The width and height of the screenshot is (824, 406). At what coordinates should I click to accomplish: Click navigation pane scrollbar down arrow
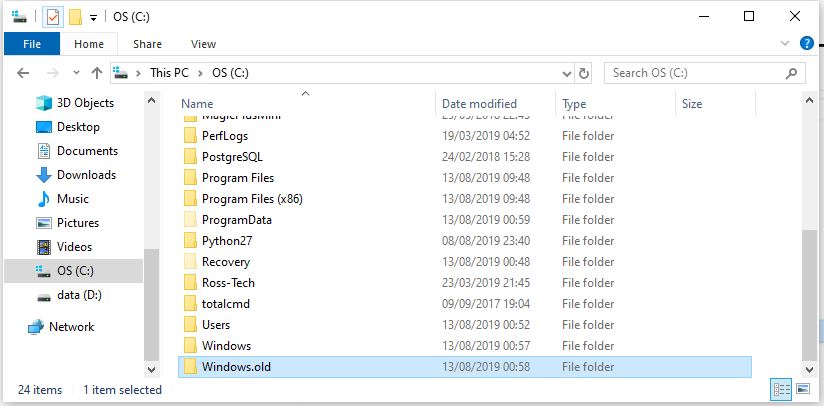(x=151, y=370)
